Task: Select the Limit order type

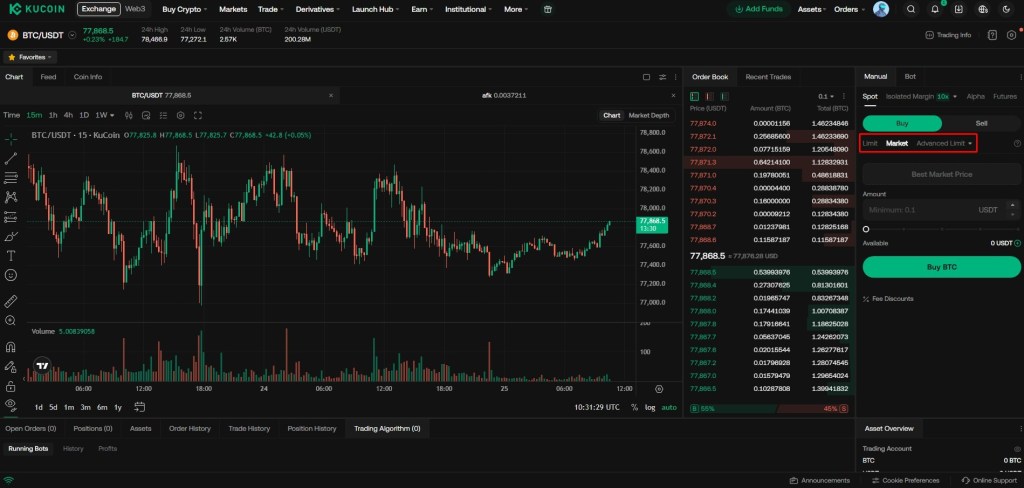Action: coord(870,143)
